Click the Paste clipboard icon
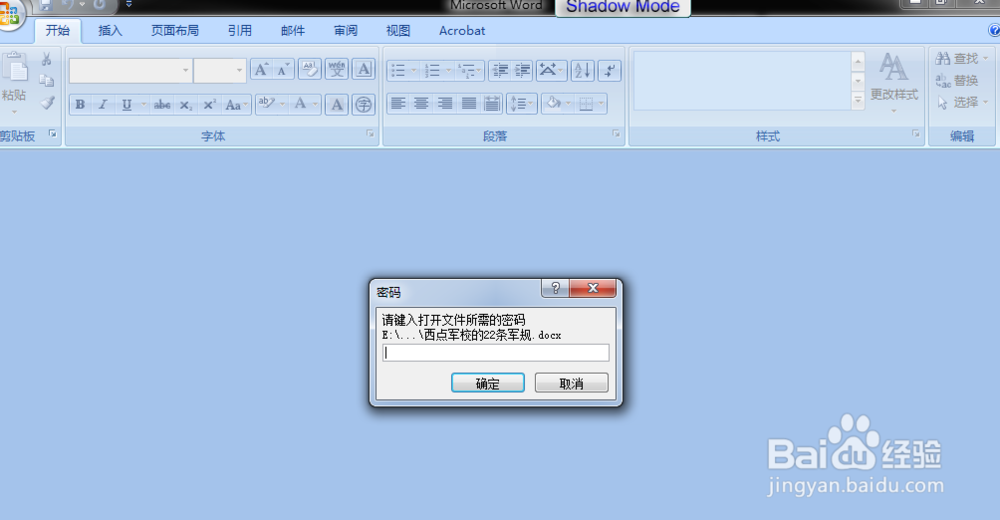 click(x=14, y=67)
